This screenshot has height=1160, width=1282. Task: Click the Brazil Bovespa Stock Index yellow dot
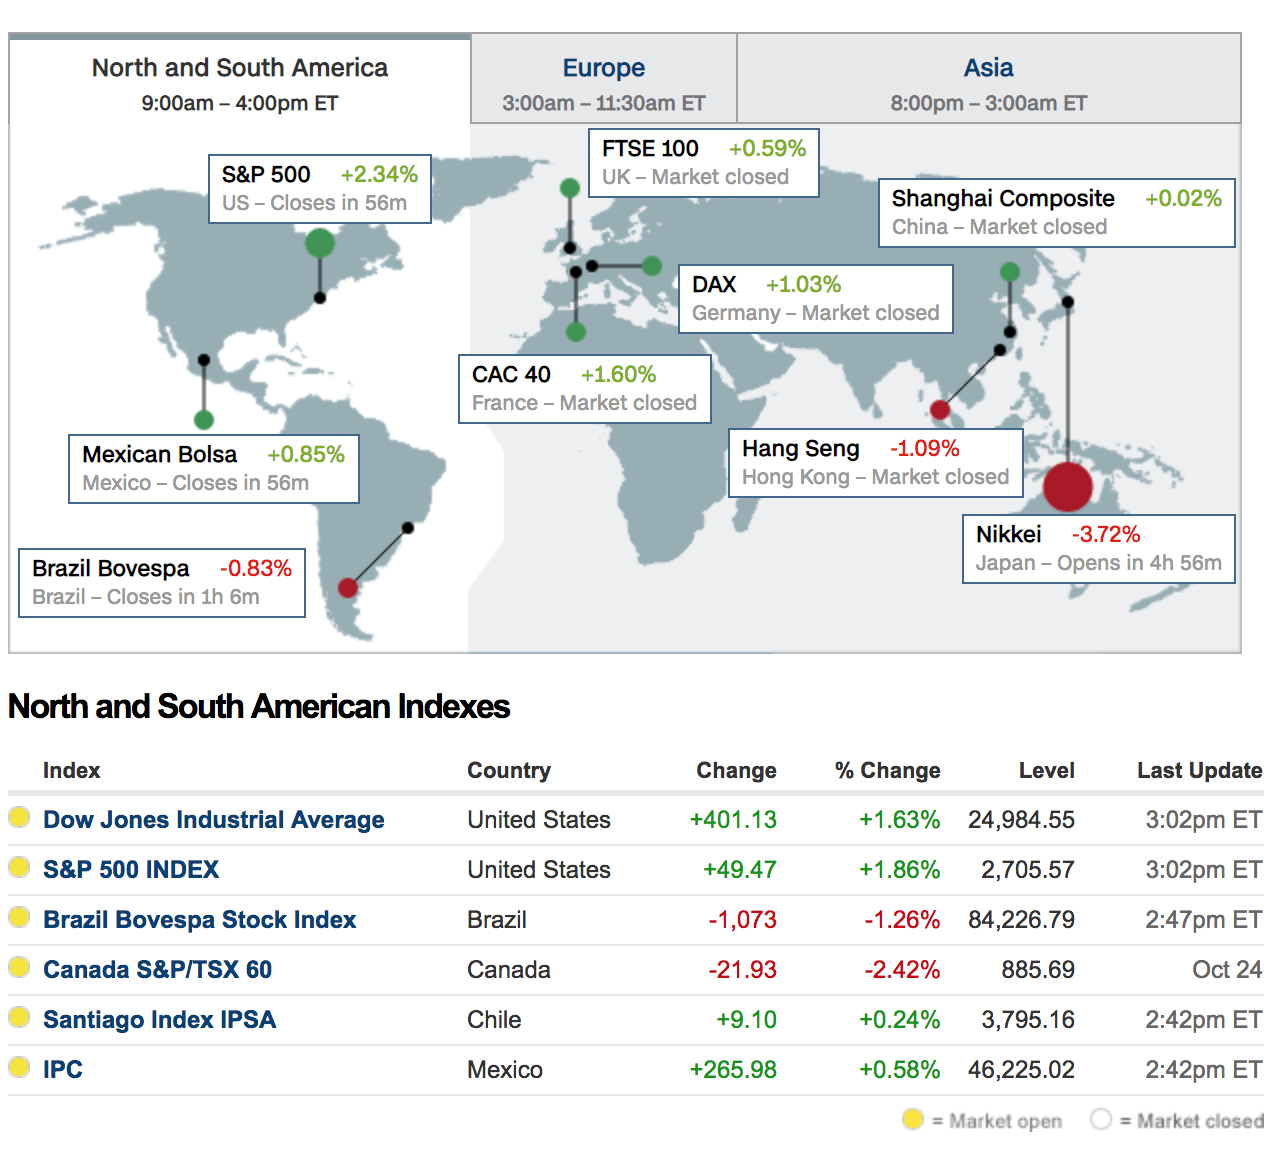19,917
